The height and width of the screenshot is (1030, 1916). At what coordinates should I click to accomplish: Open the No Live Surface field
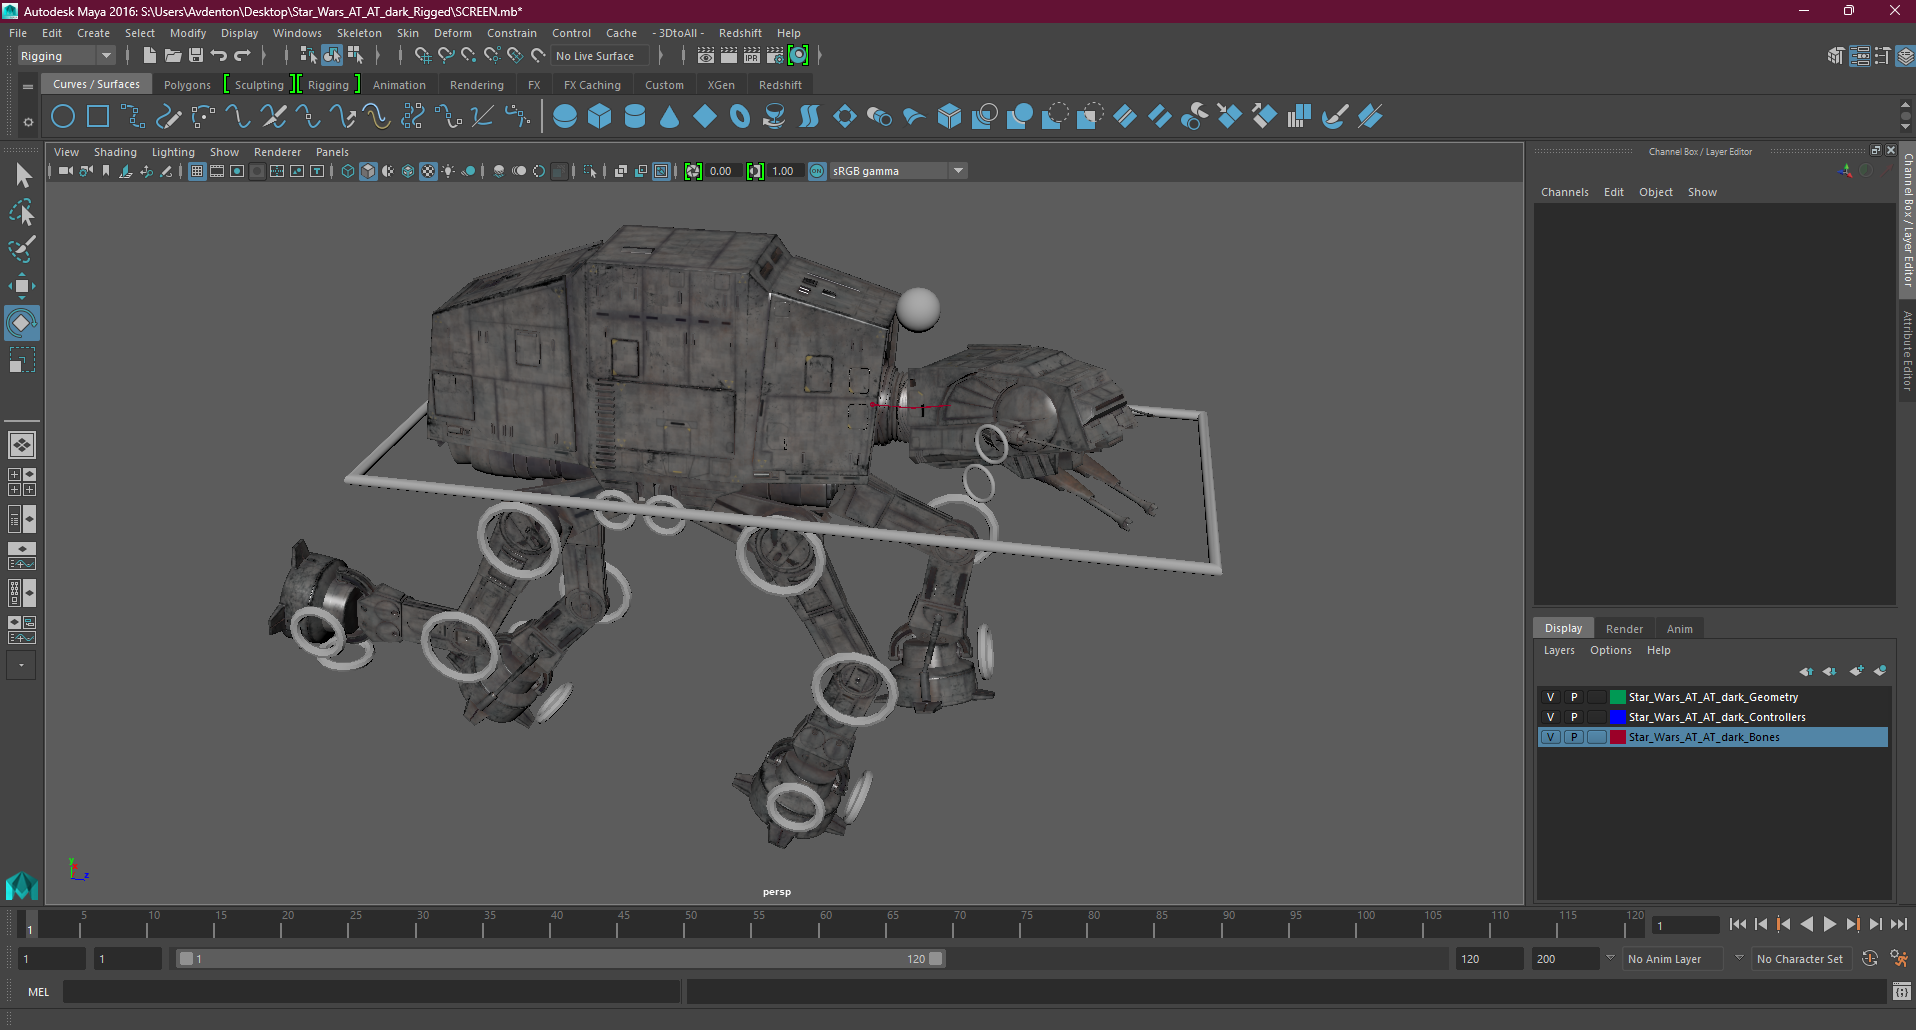click(x=600, y=56)
